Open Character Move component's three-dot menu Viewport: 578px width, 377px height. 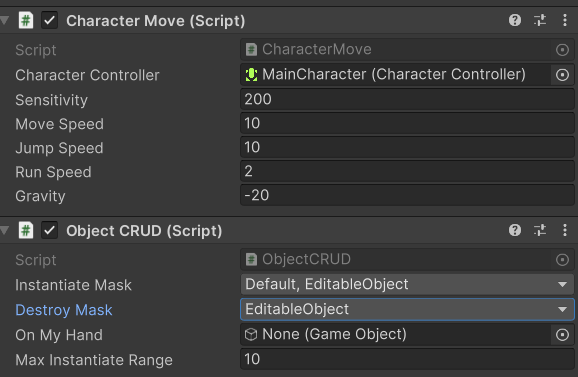click(x=565, y=20)
